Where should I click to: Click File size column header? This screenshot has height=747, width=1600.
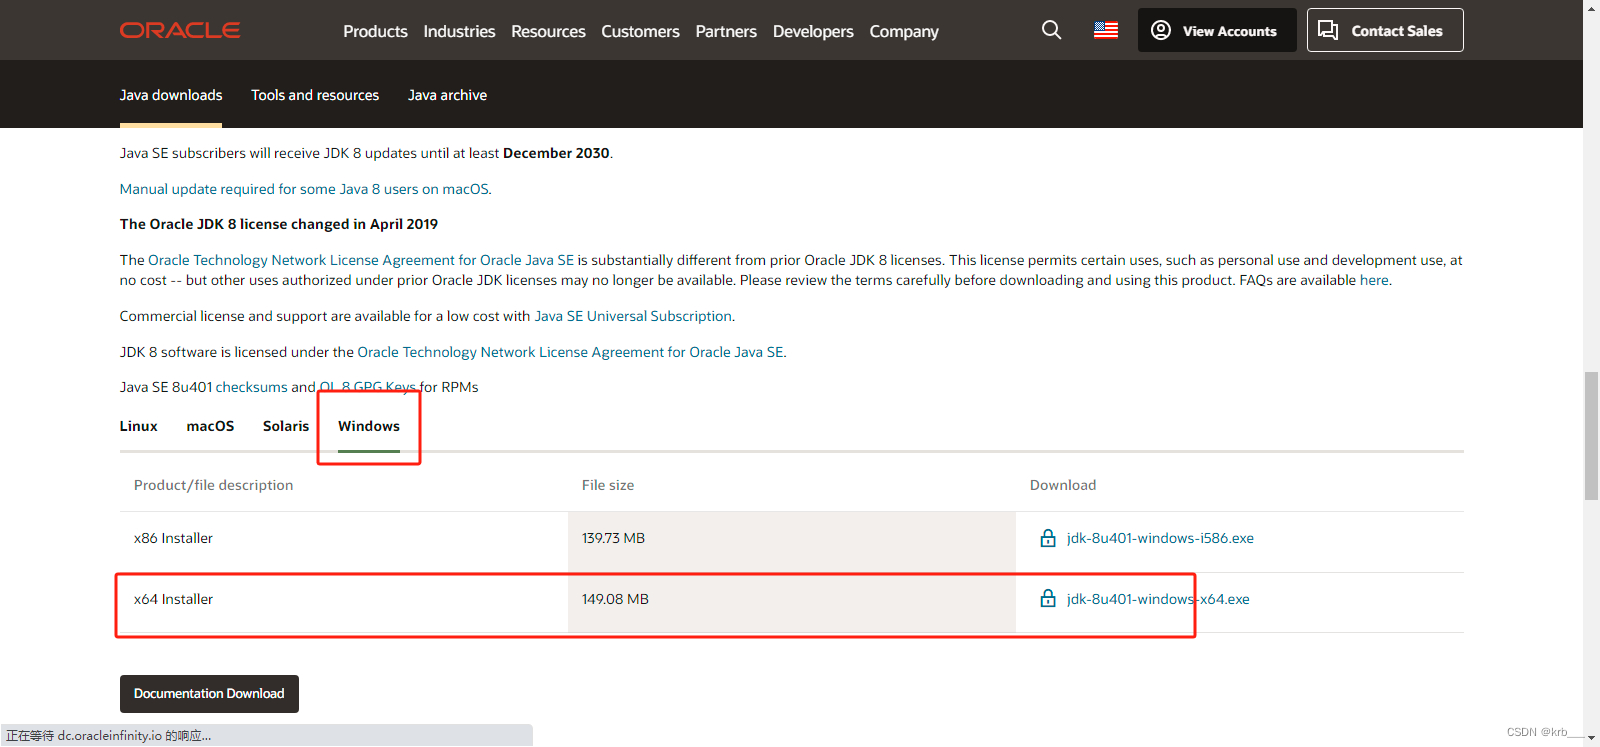608,485
